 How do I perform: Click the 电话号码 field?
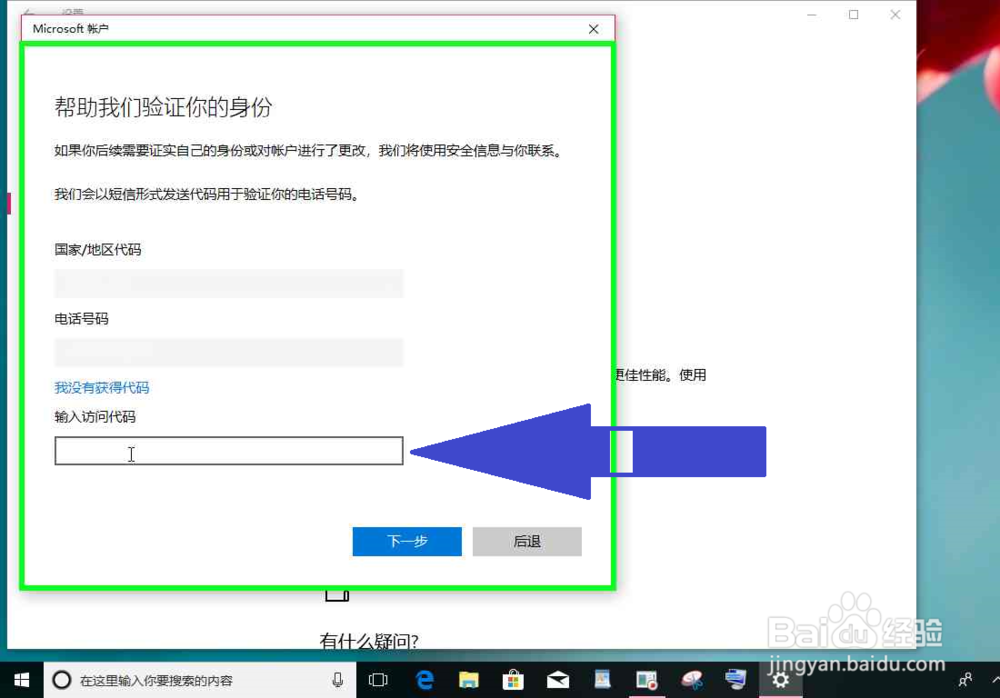(x=228, y=352)
